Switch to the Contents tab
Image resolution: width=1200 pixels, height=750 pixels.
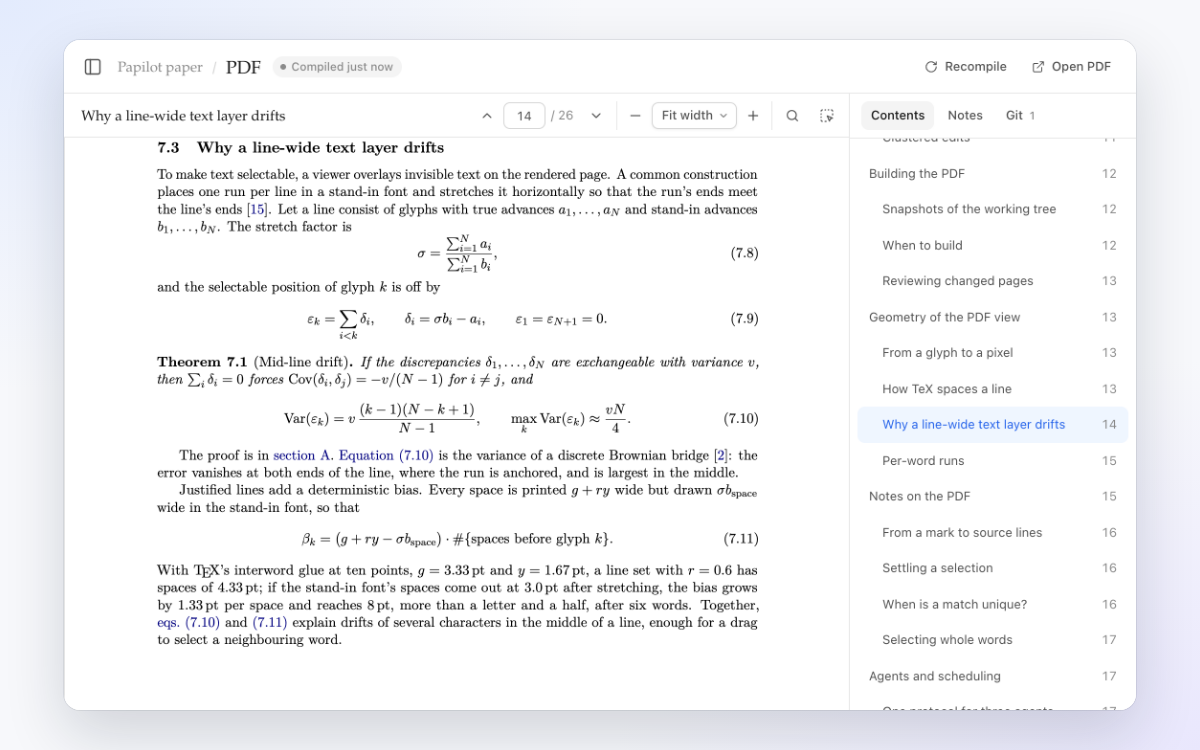(x=897, y=116)
